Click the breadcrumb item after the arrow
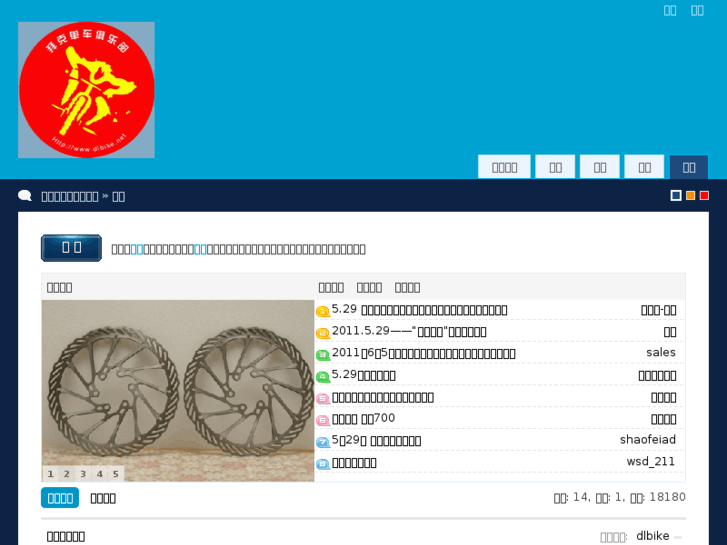This screenshot has height=545, width=727. coord(119,197)
